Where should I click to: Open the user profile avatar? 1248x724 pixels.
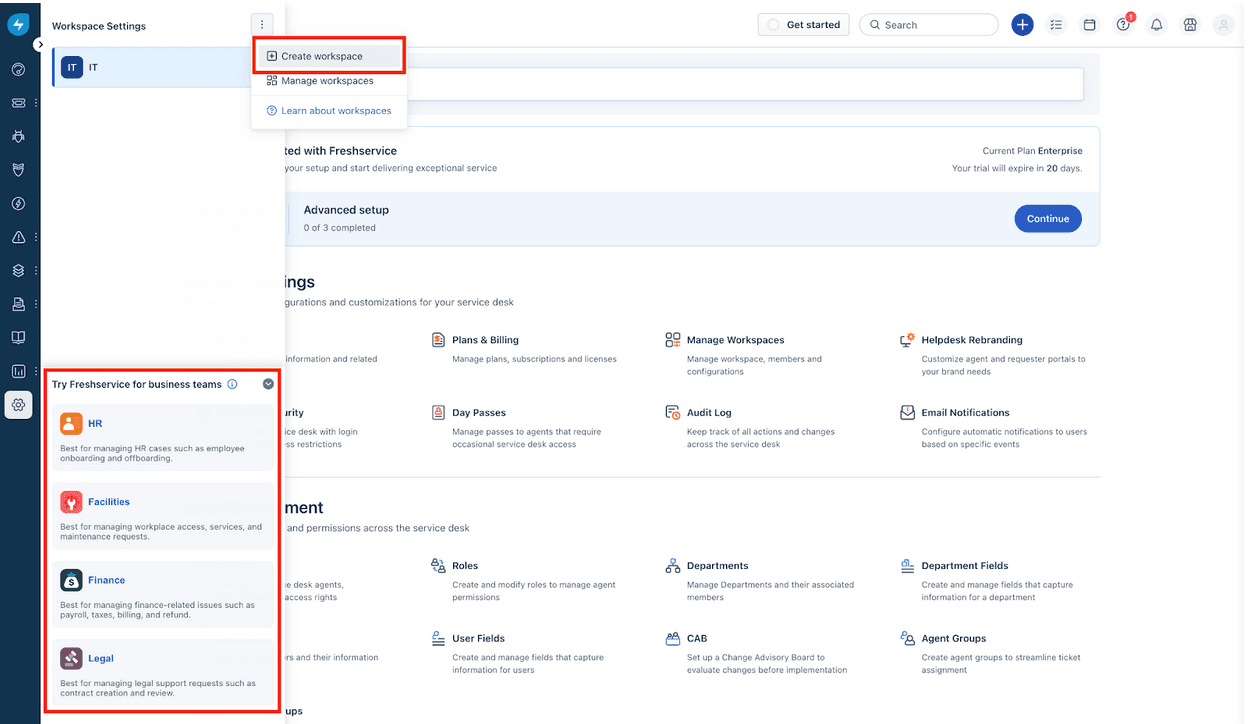pos(1223,25)
